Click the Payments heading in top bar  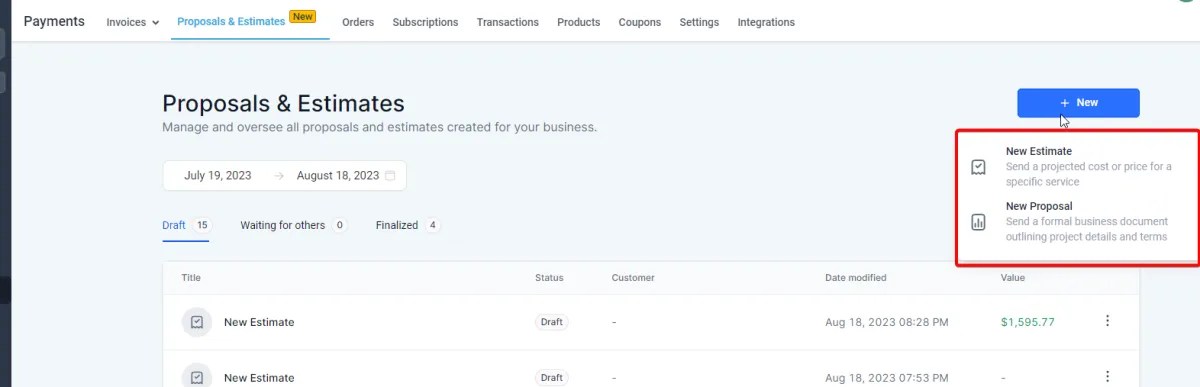click(54, 21)
